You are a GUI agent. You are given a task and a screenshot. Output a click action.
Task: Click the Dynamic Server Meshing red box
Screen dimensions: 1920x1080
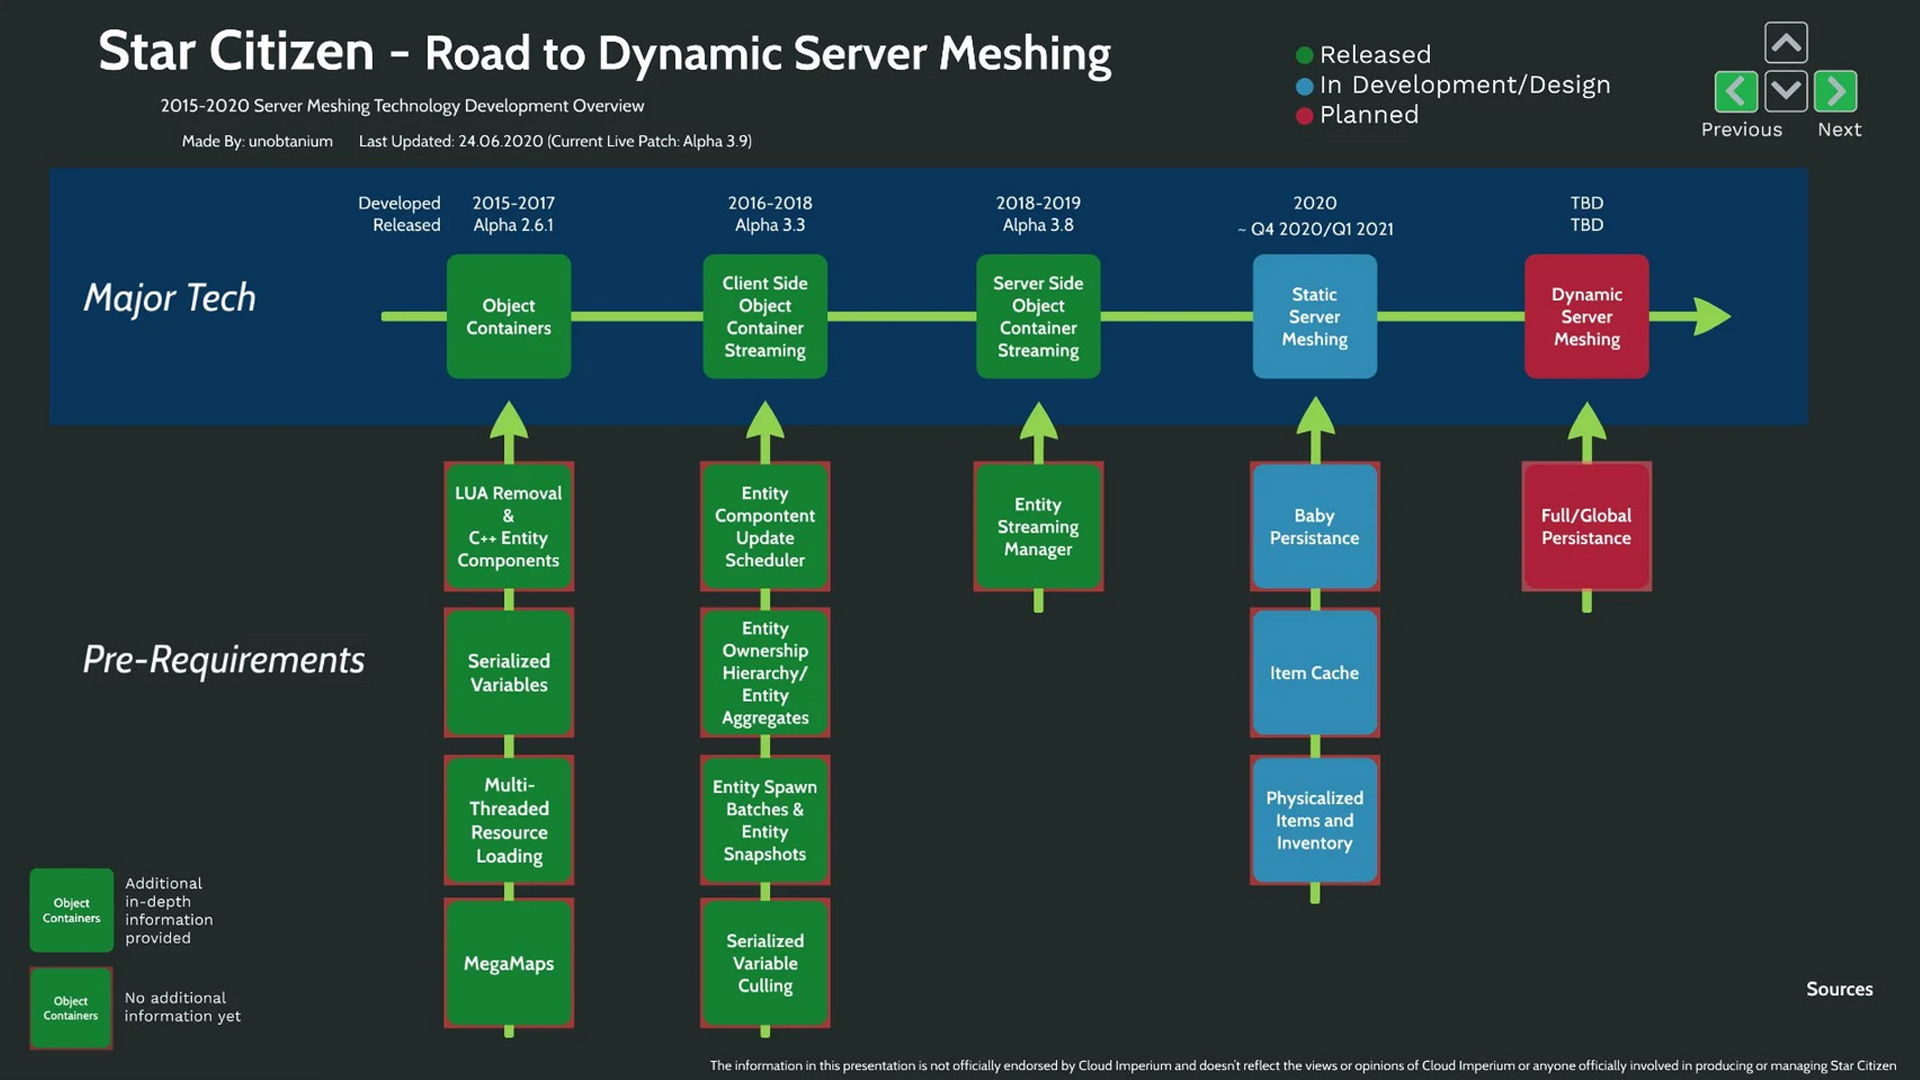1586,317
